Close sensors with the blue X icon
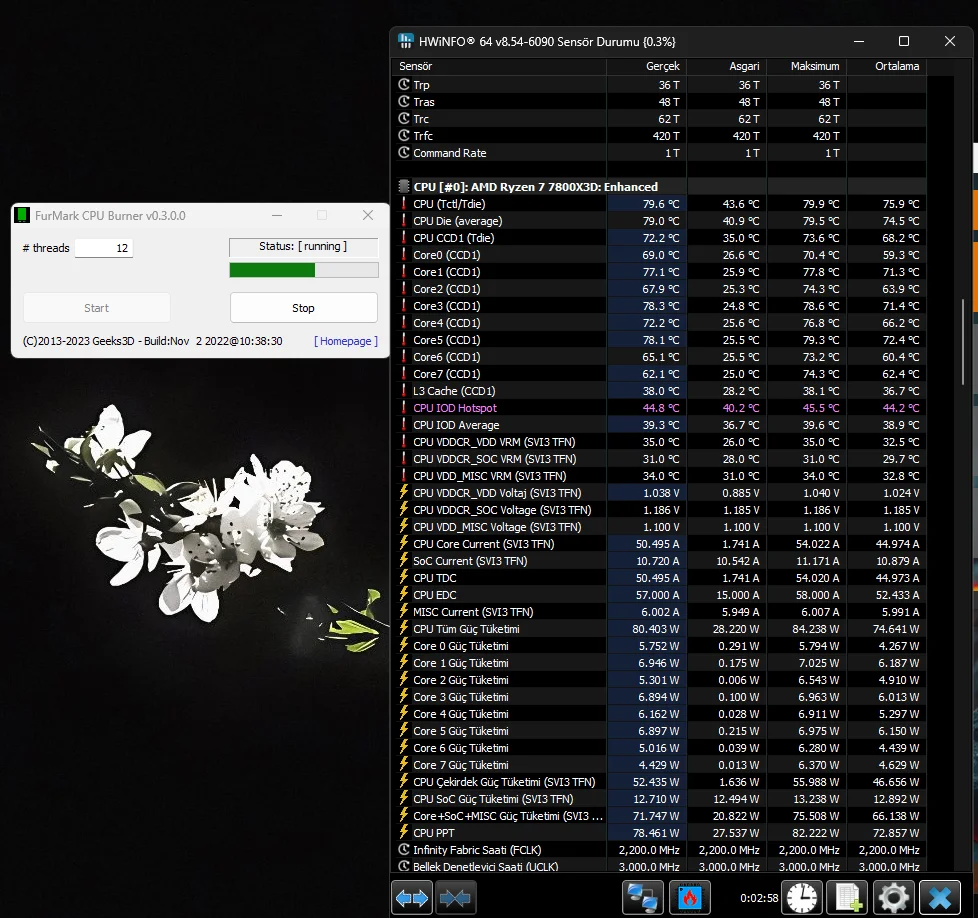The width and height of the screenshot is (978, 918). (x=940, y=898)
